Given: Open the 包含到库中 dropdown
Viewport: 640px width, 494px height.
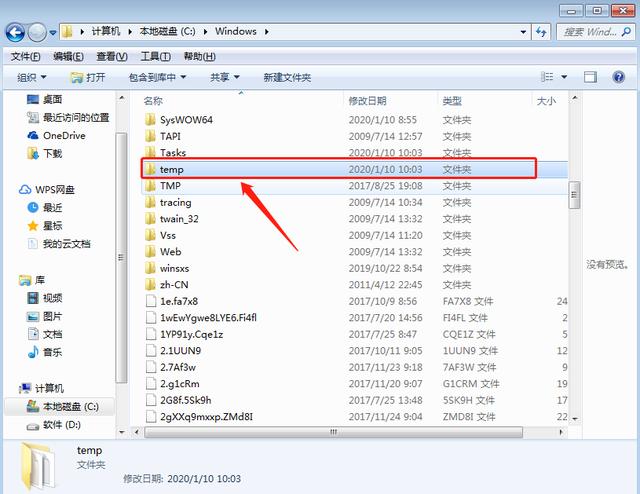Looking at the screenshot, I should tap(157, 77).
